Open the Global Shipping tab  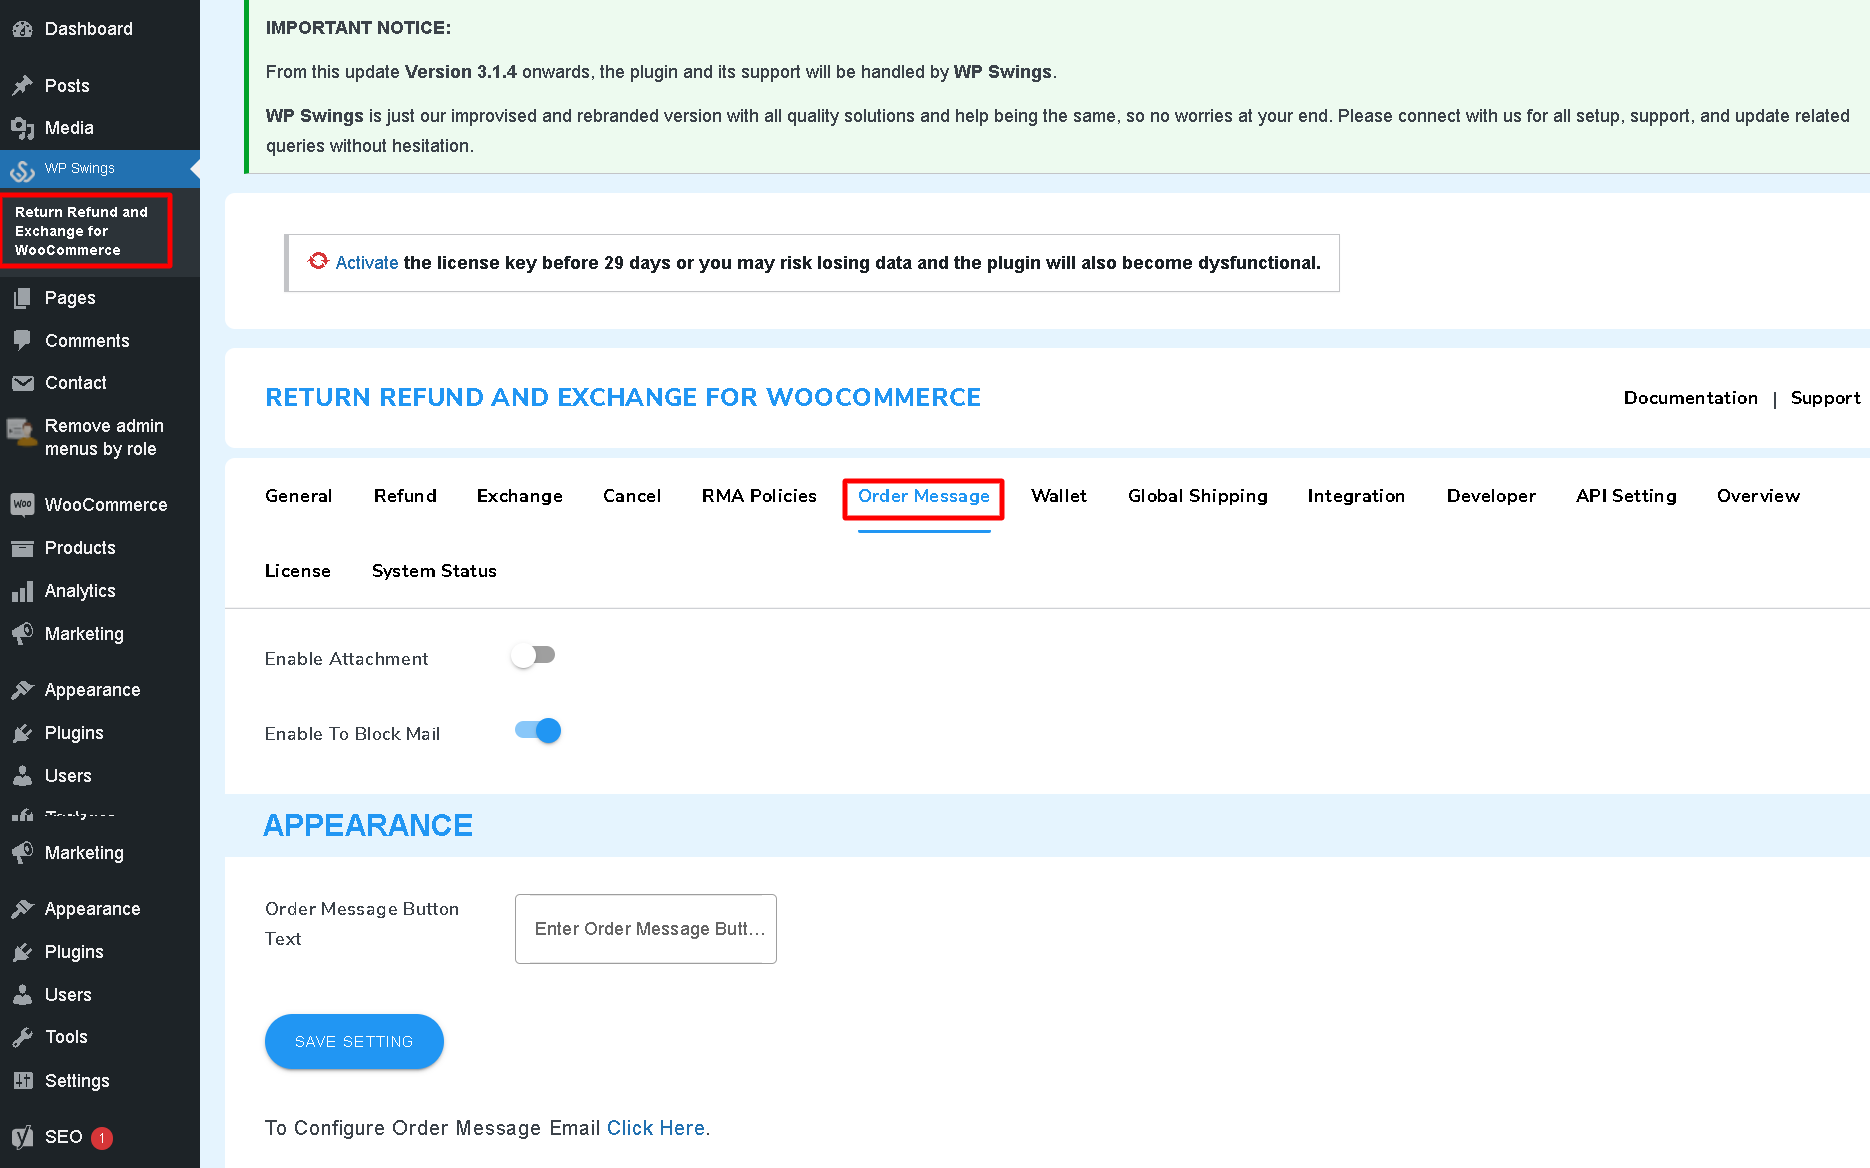click(1198, 496)
